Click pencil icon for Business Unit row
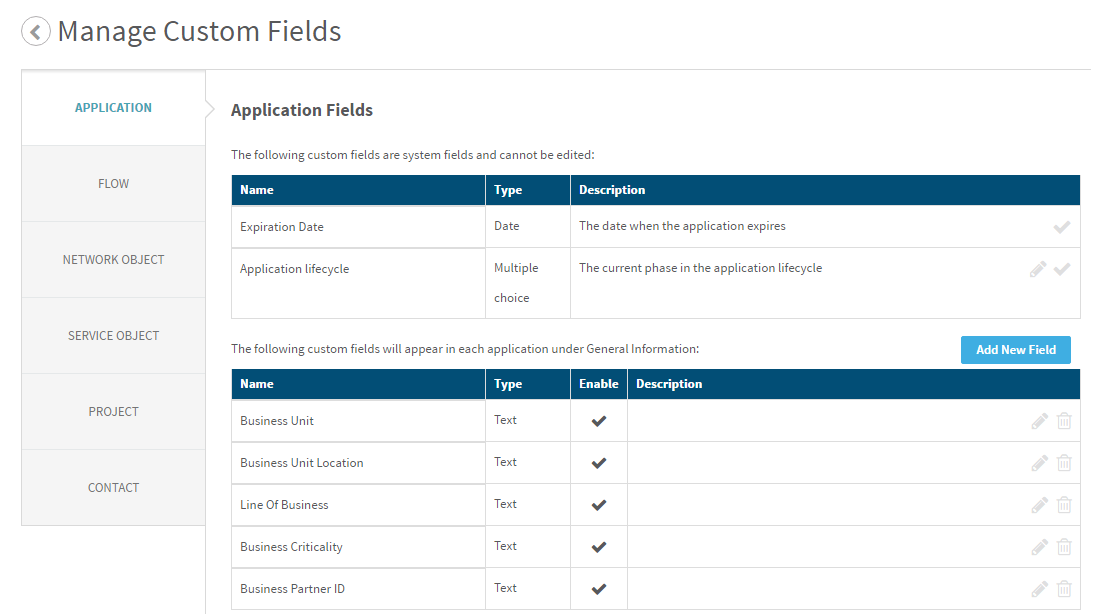Screen dimensions: 1116x614 click(x=1039, y=421)
